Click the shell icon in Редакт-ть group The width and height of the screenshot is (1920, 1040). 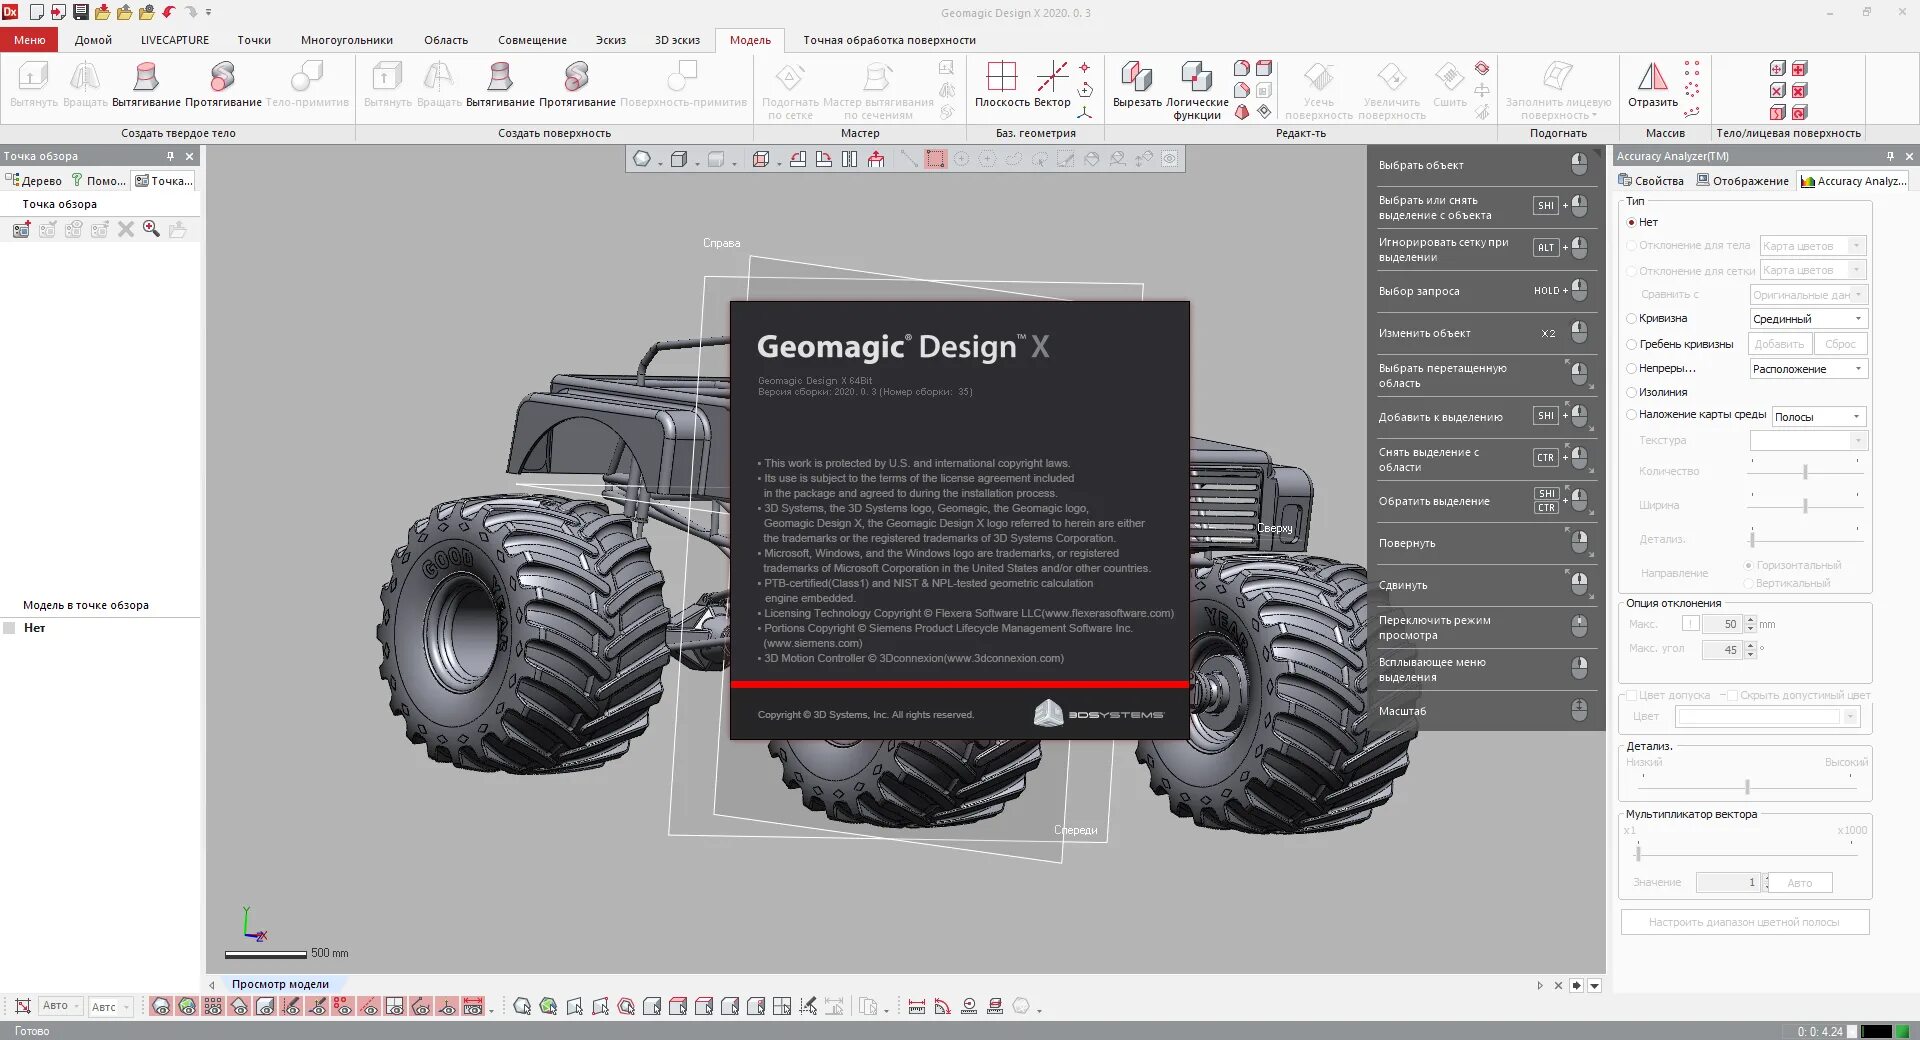click(x=1264, y=68)
